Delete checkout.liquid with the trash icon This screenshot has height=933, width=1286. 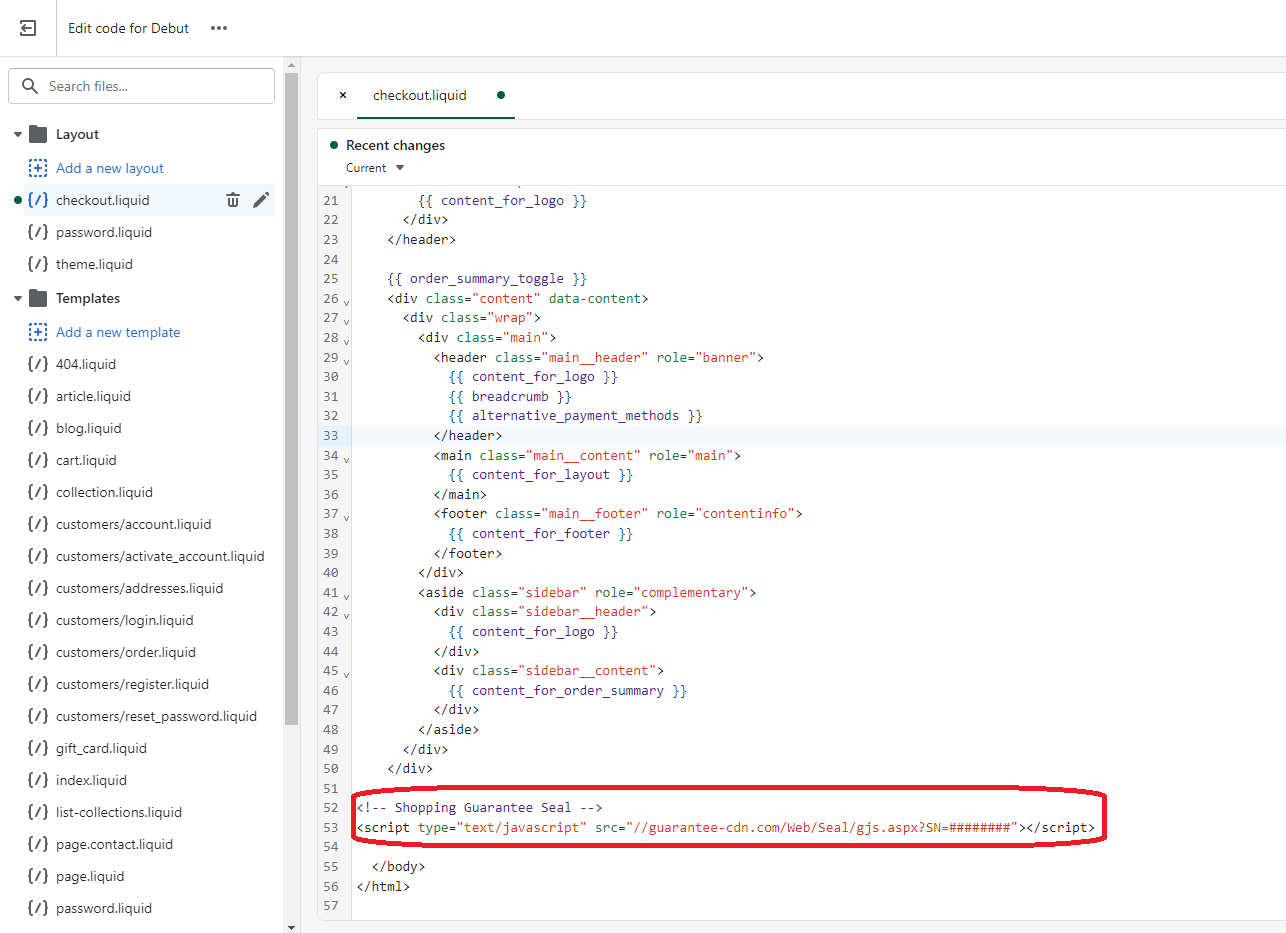tap(233, 200)
